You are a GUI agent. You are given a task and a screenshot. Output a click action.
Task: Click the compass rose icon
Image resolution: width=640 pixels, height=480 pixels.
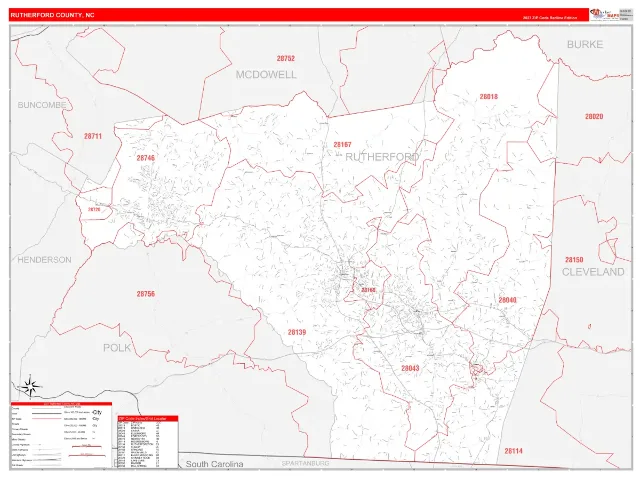(x=30, y=386)
